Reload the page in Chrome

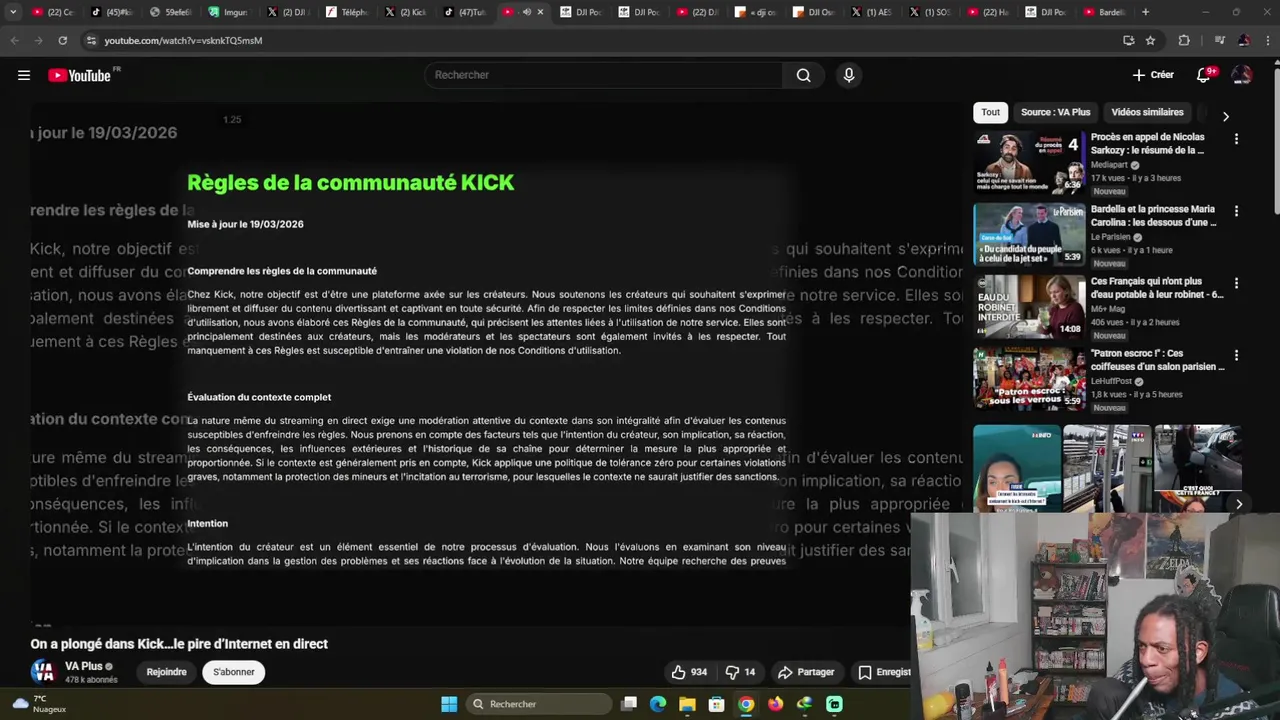[62, 40]
